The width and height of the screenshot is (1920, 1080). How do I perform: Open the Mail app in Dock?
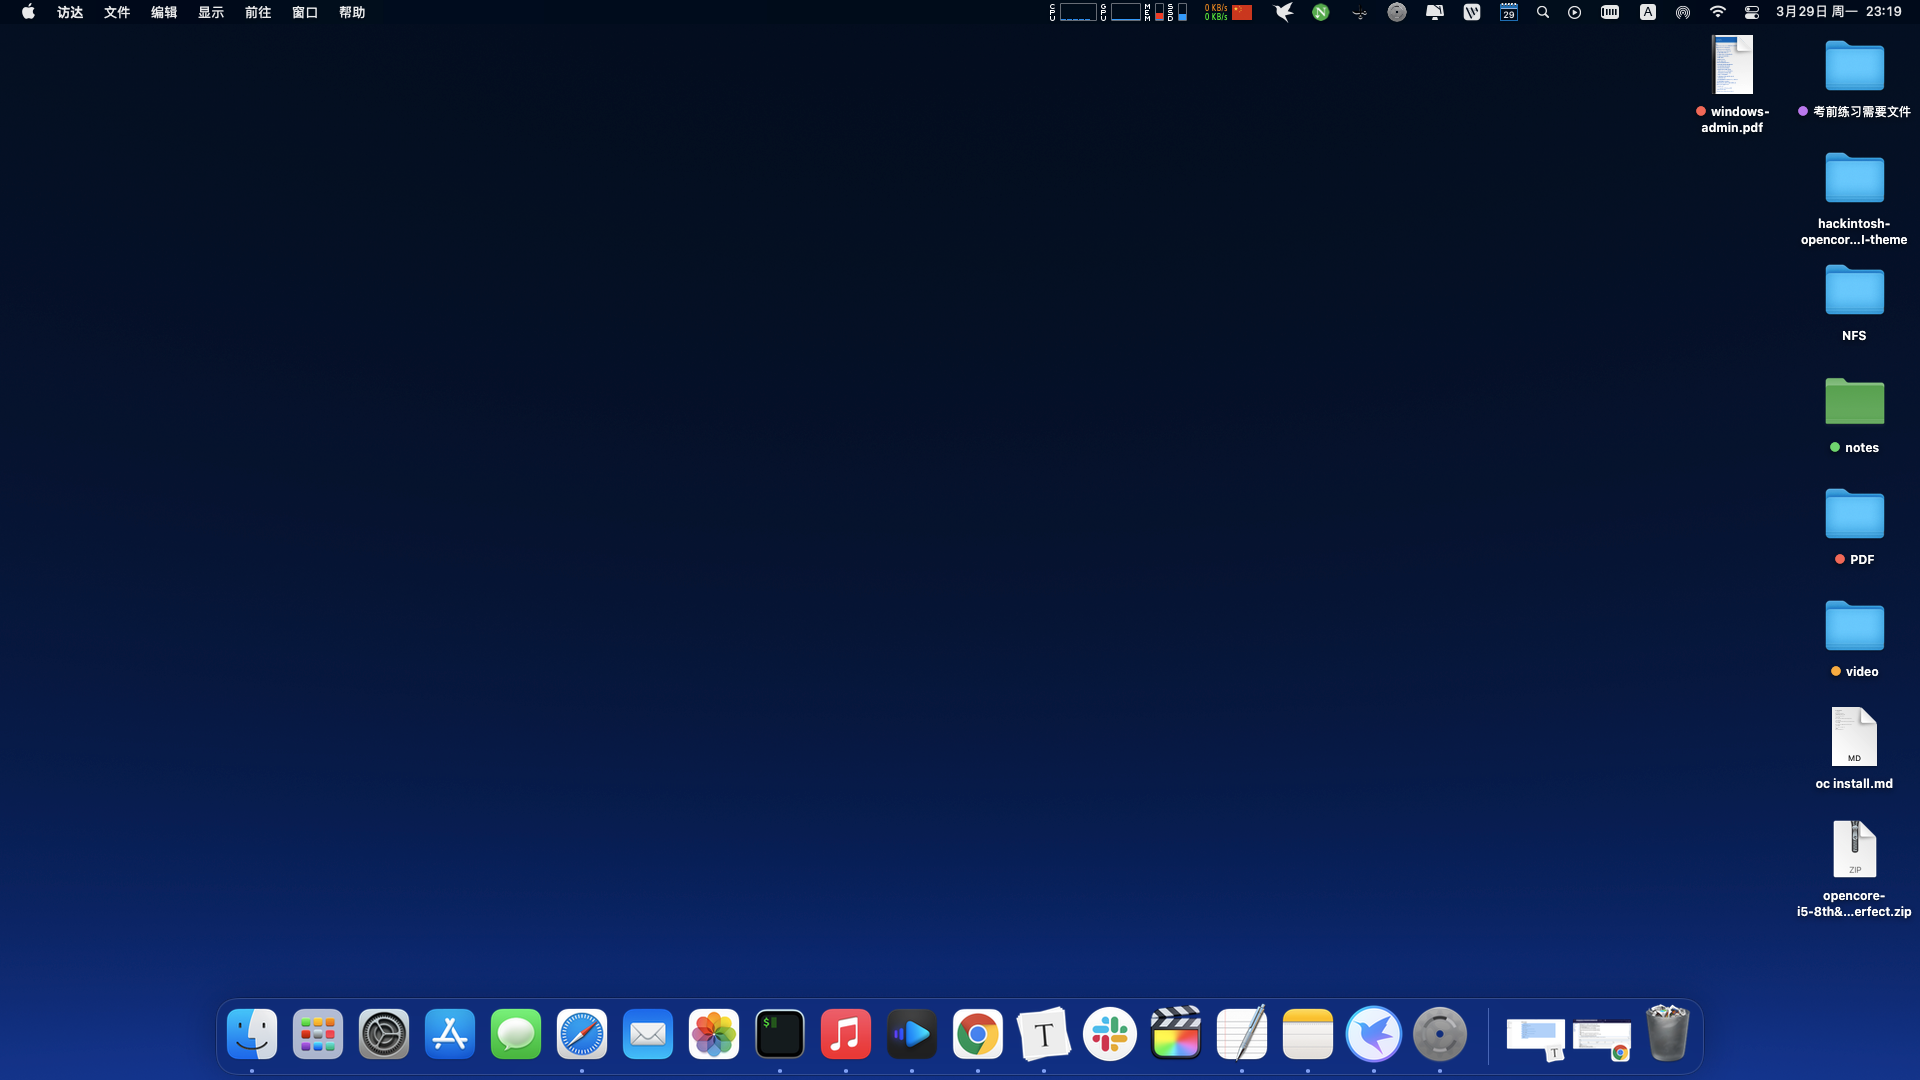[x=648, y=1034]
